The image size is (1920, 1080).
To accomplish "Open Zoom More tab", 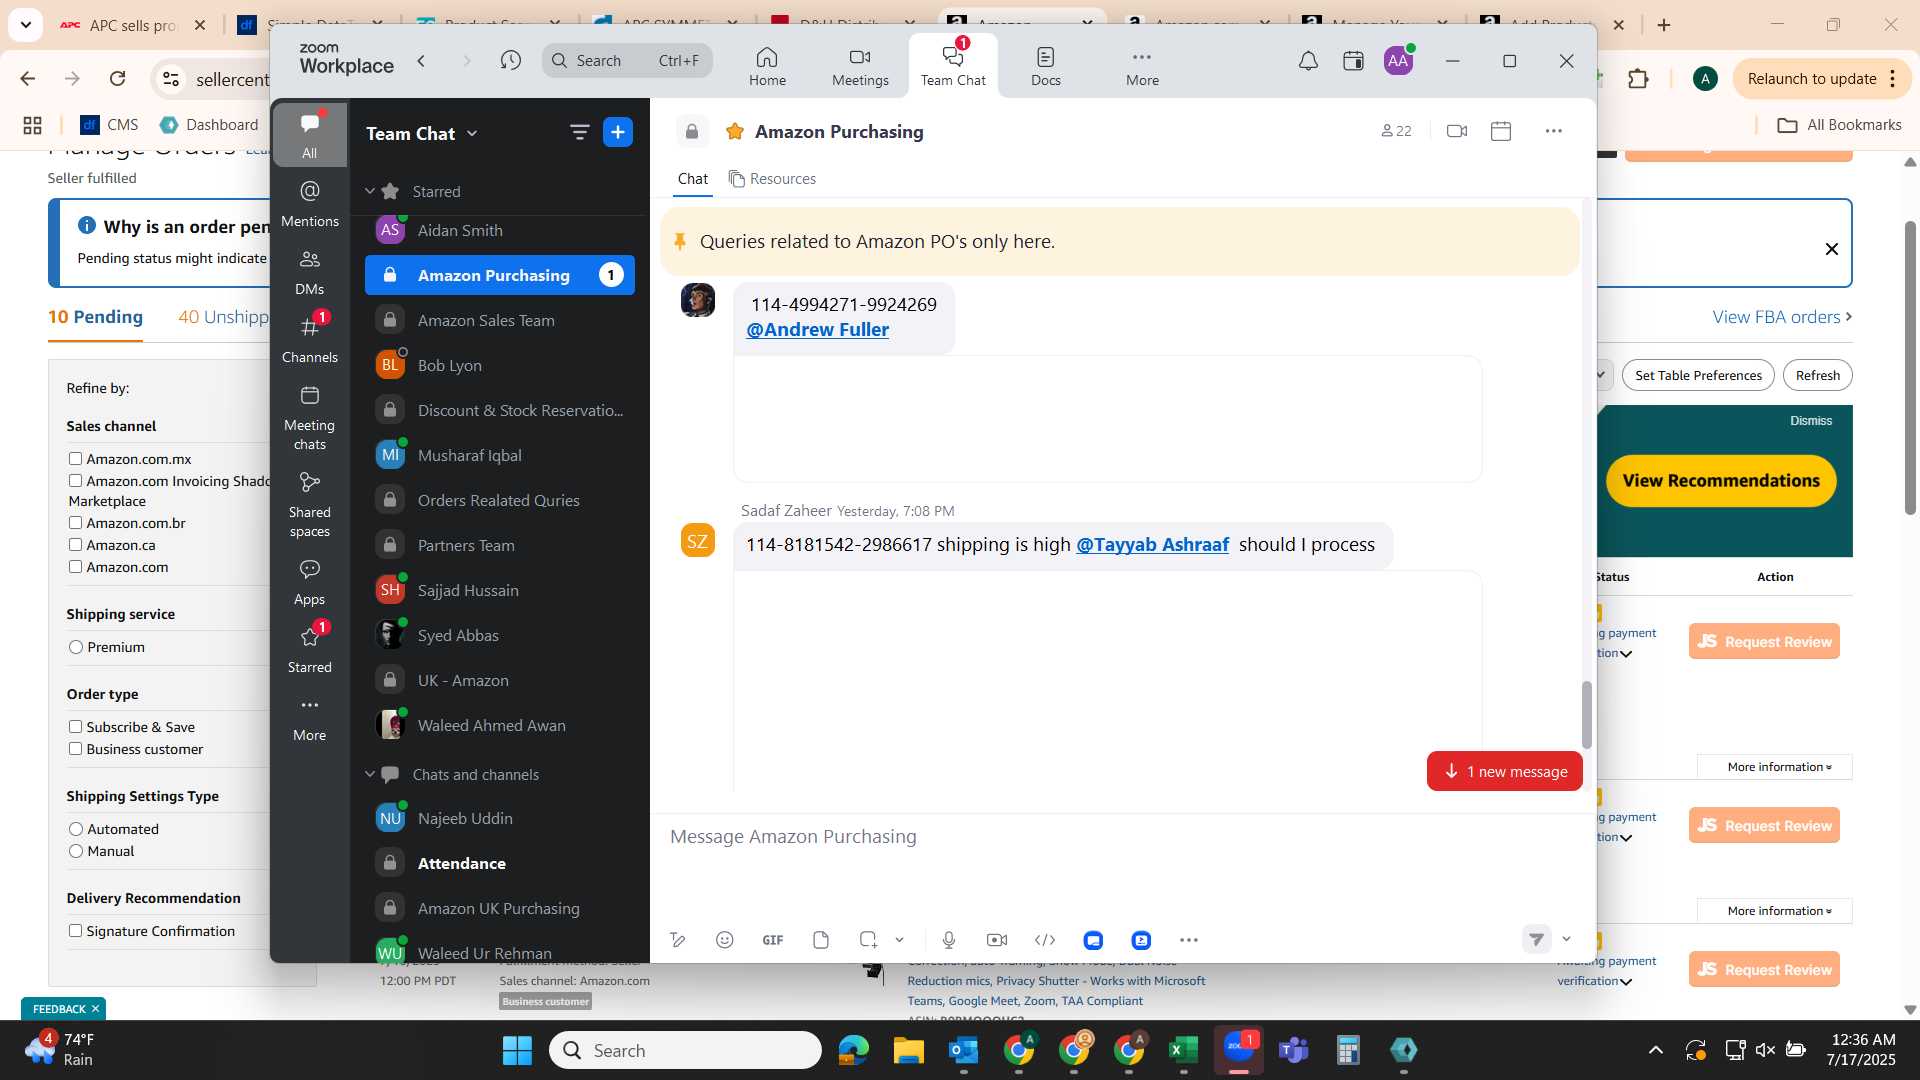I will click(x=1142, y=66).
